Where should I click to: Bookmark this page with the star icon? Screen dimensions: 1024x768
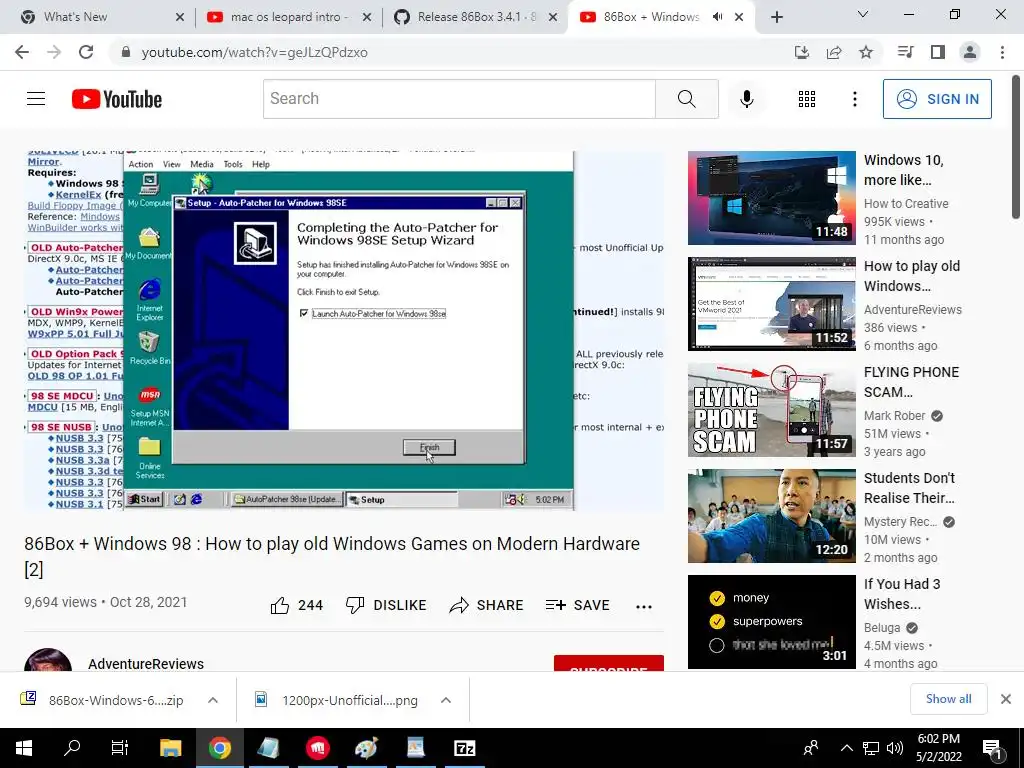click(866, 52)
